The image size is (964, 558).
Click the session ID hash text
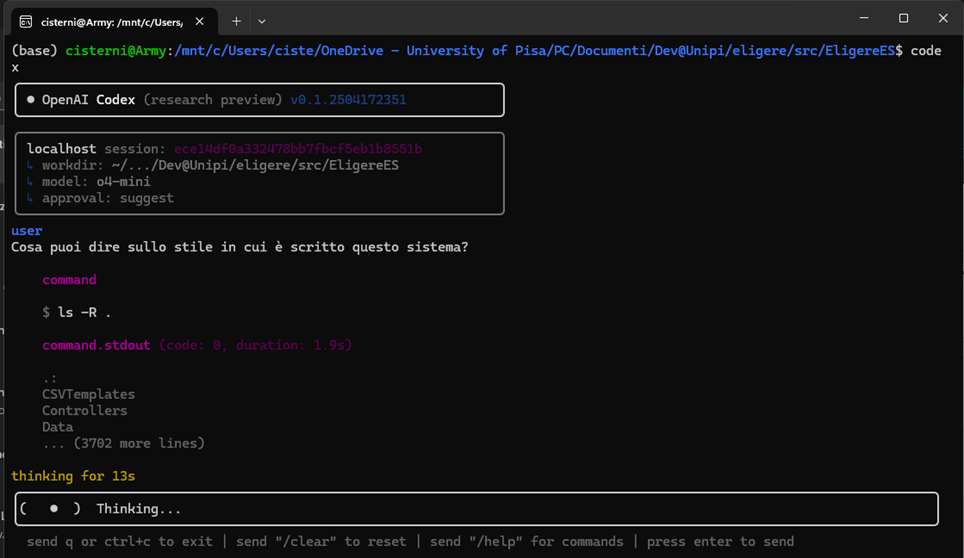[298, 149]
